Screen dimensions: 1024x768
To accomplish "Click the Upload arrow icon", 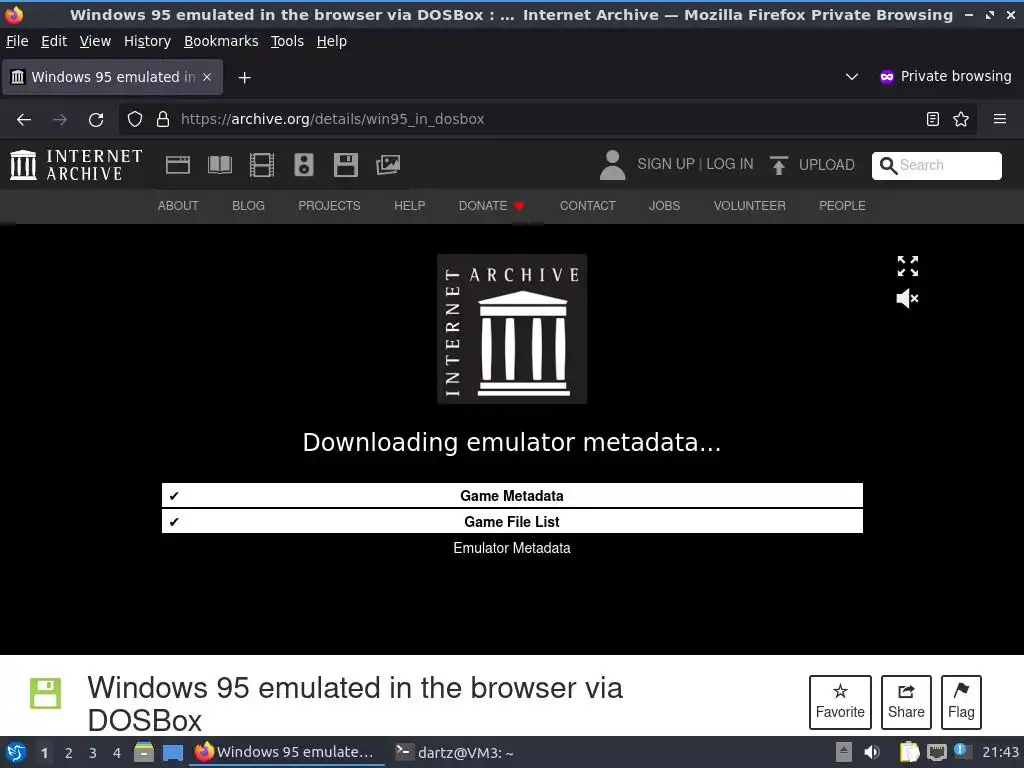I will (778, 165).
